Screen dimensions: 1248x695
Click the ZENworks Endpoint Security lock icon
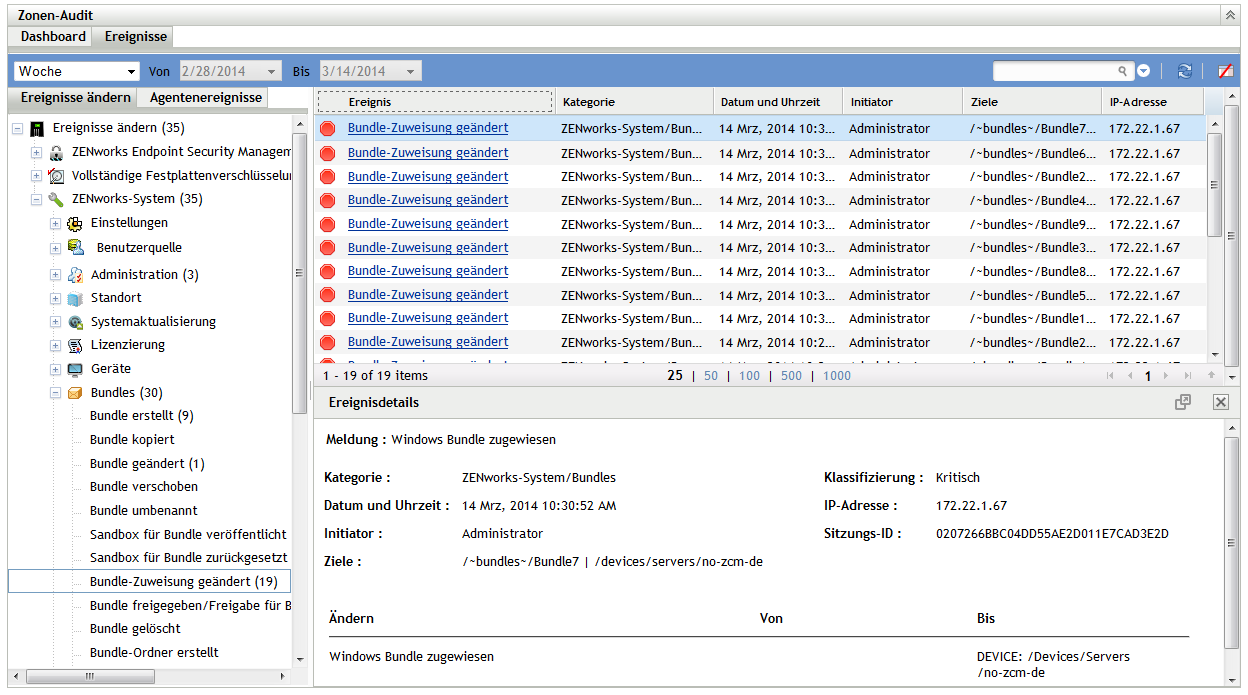click(56, 152)
